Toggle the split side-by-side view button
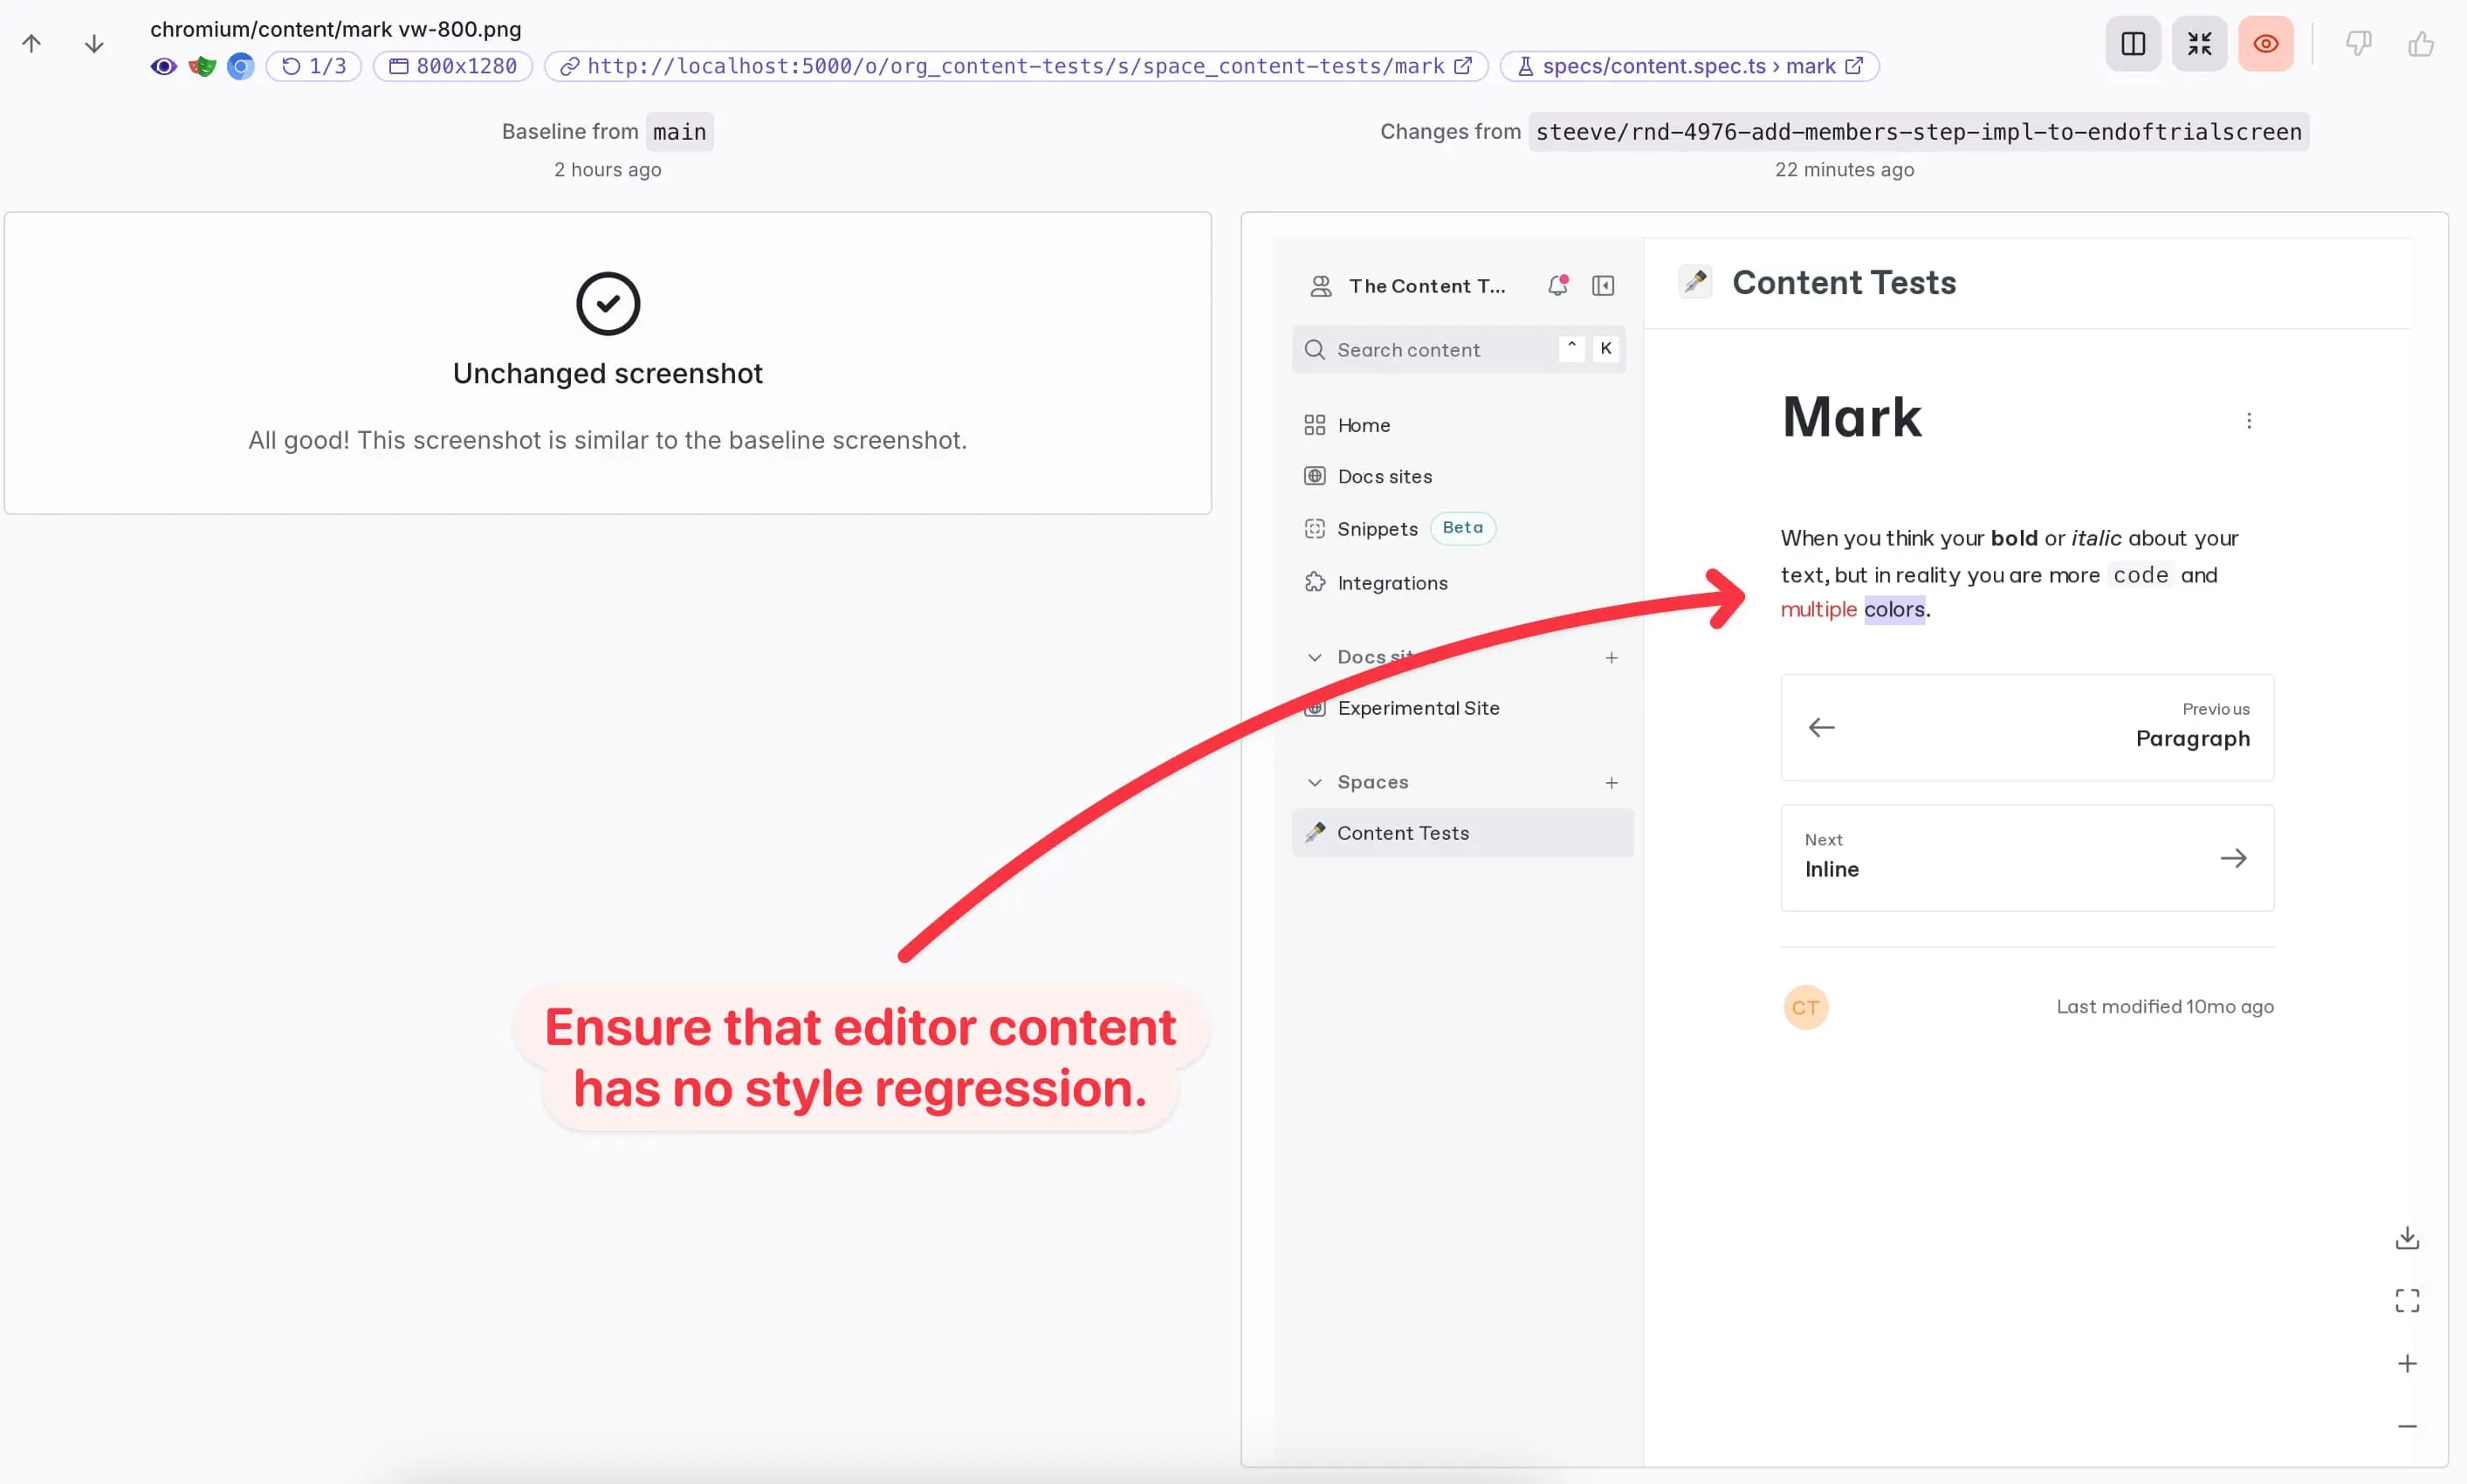 coord(2133,43)
